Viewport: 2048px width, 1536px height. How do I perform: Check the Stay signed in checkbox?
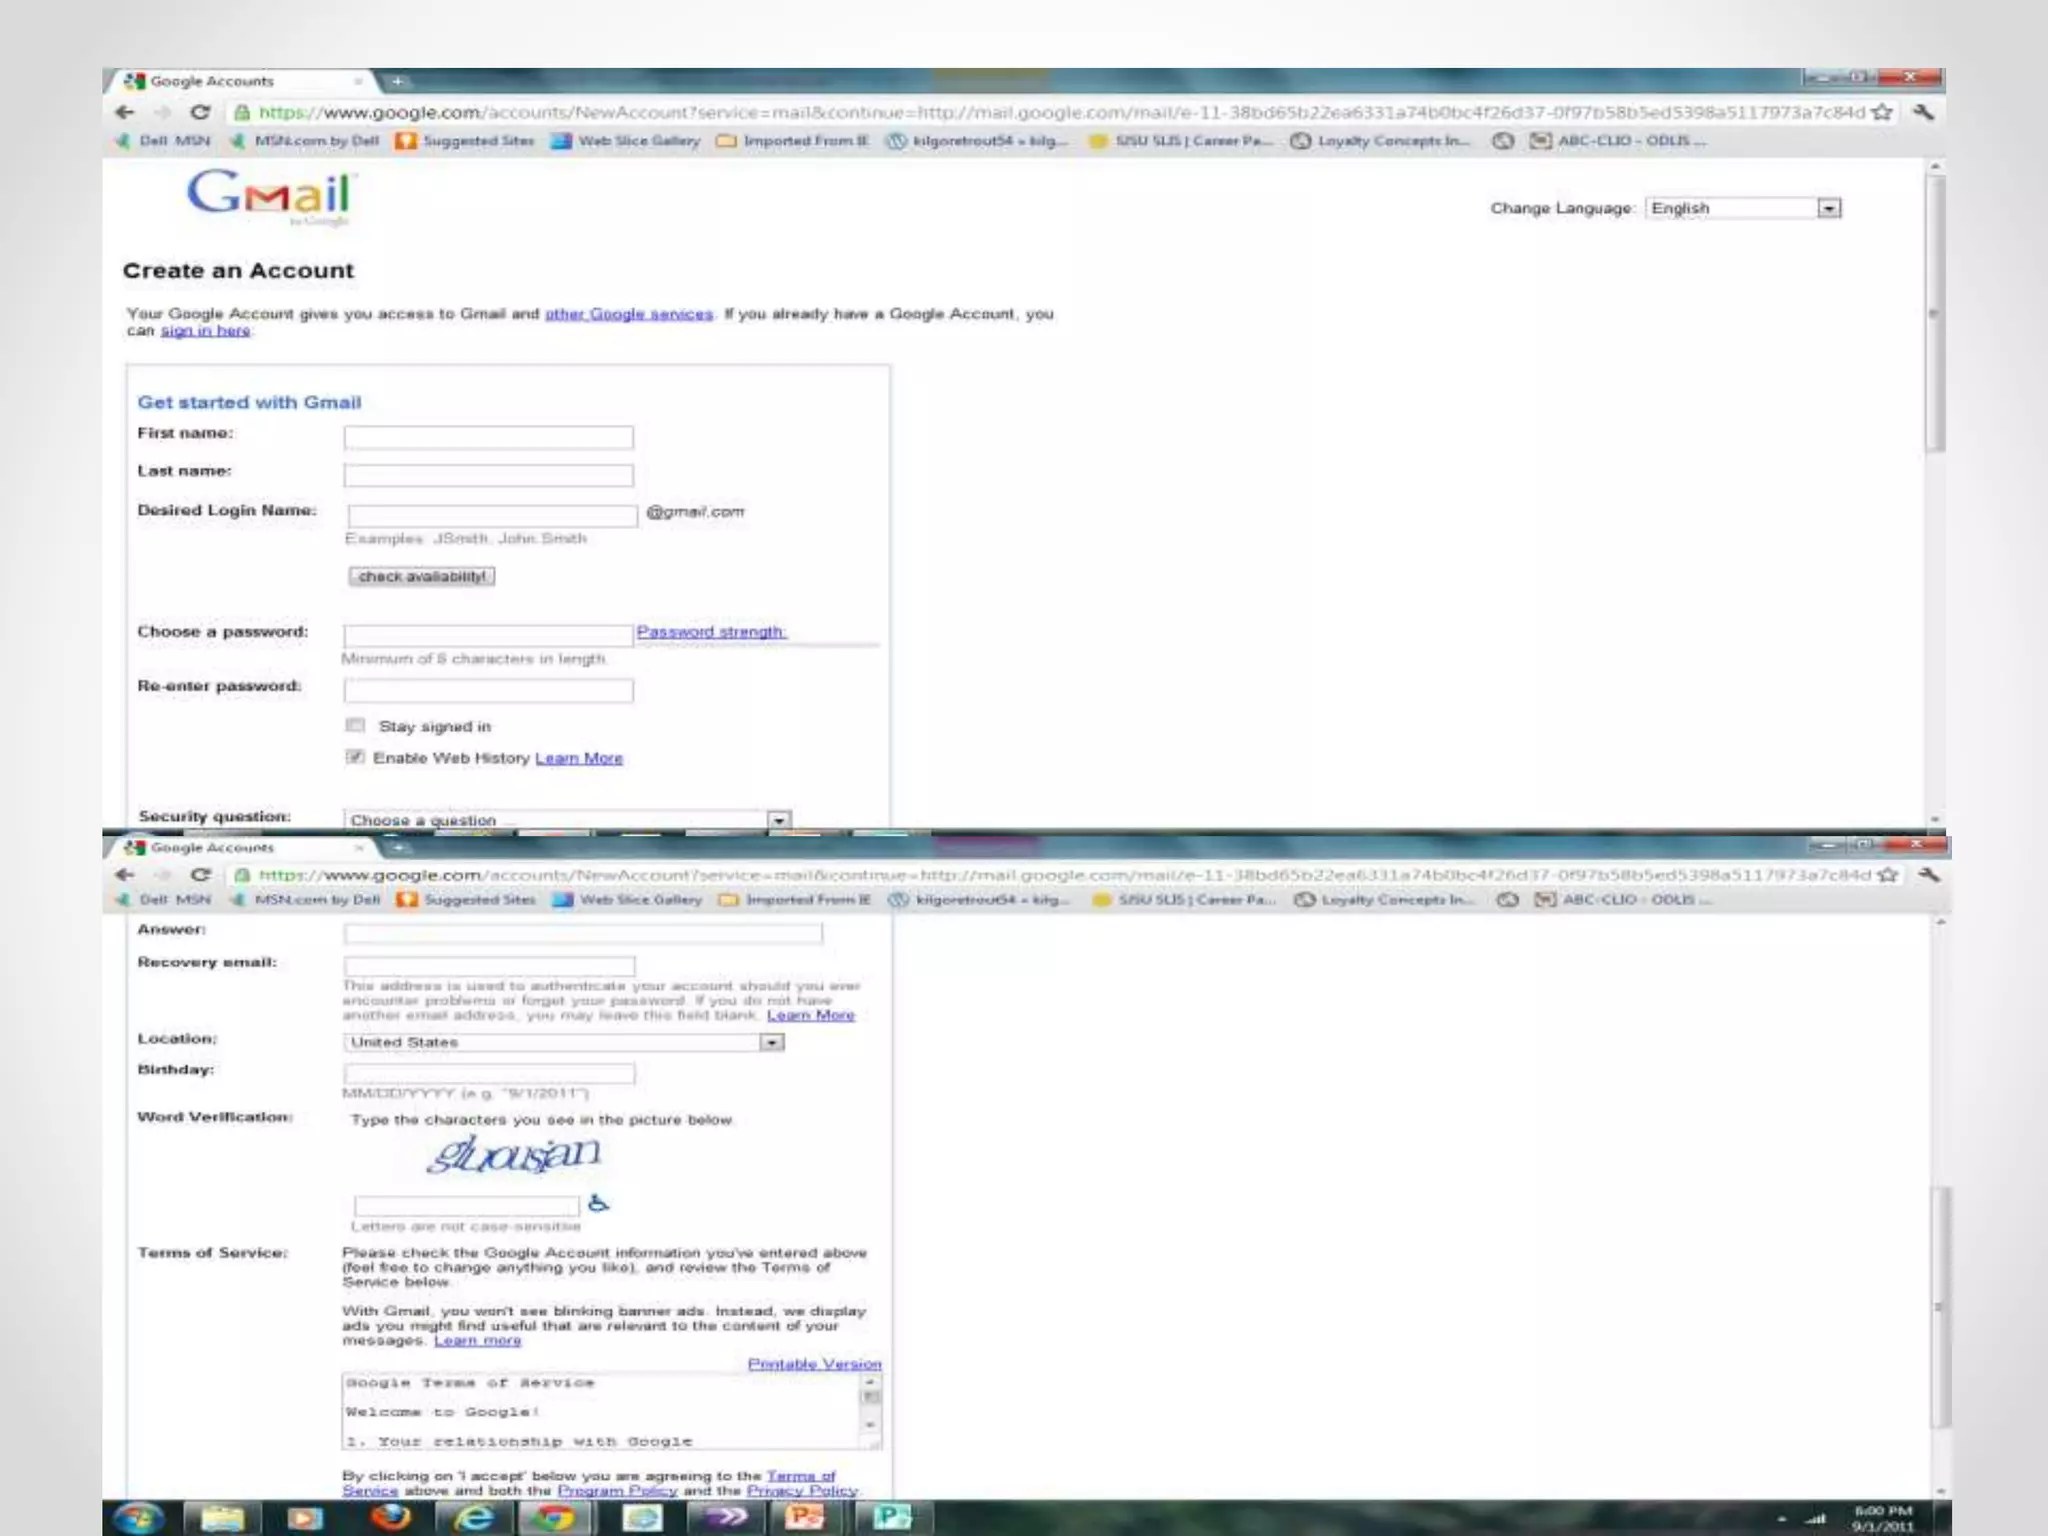click(x=355, y=726)
